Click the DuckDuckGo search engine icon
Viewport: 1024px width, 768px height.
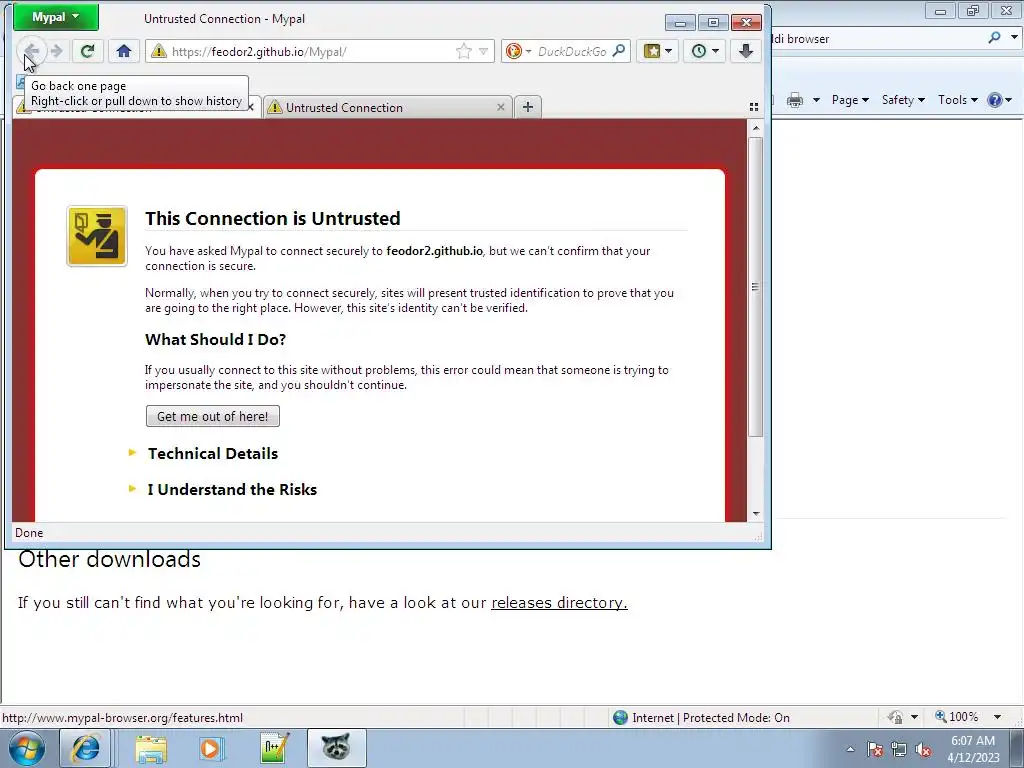point(514,51)
